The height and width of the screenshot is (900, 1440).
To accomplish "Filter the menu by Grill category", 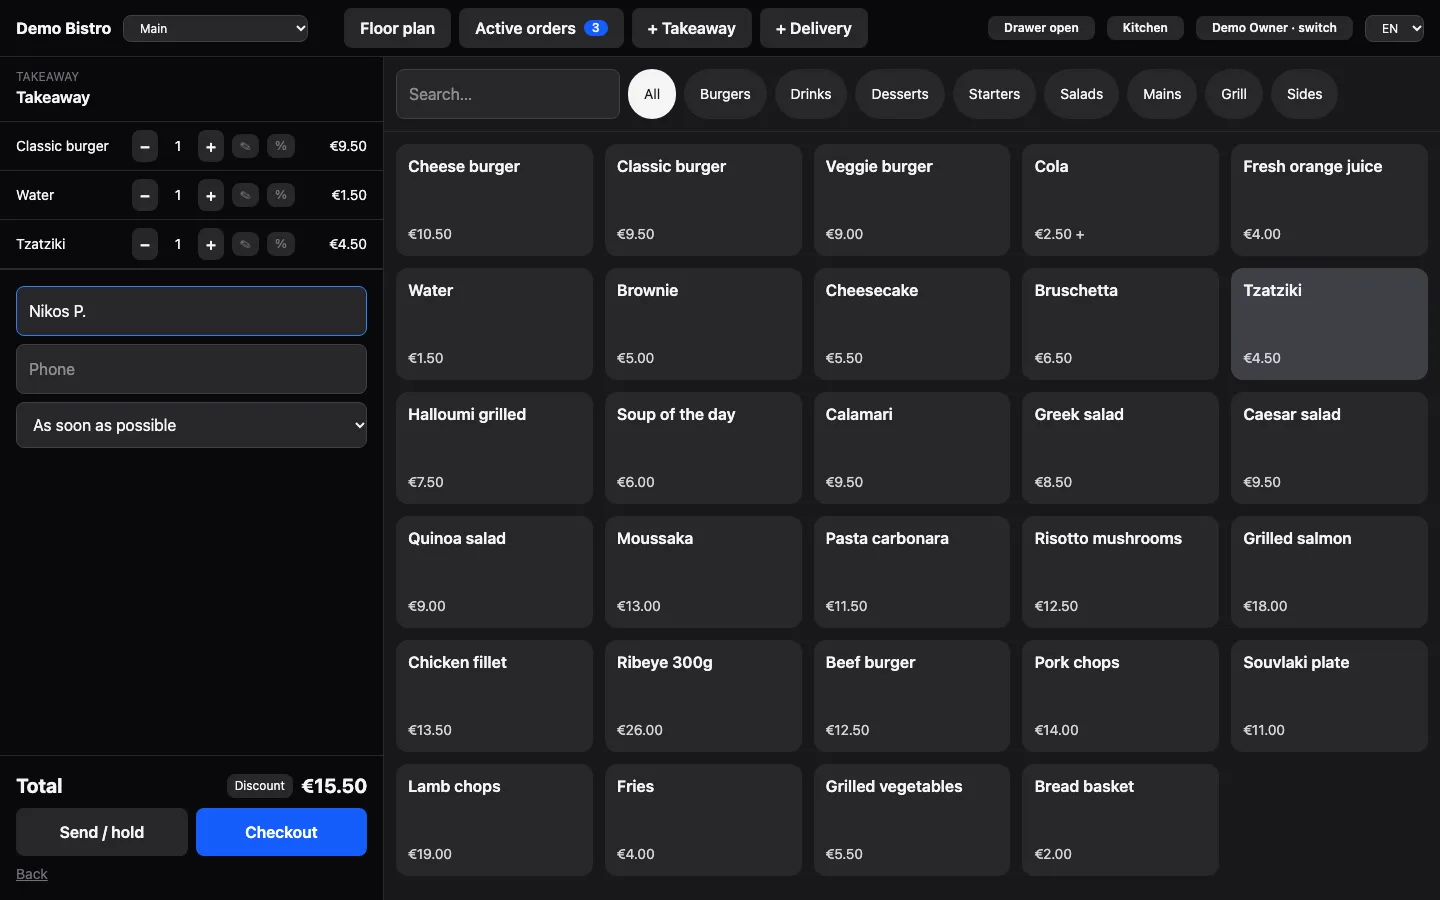I will click(x=1234, y=94).
